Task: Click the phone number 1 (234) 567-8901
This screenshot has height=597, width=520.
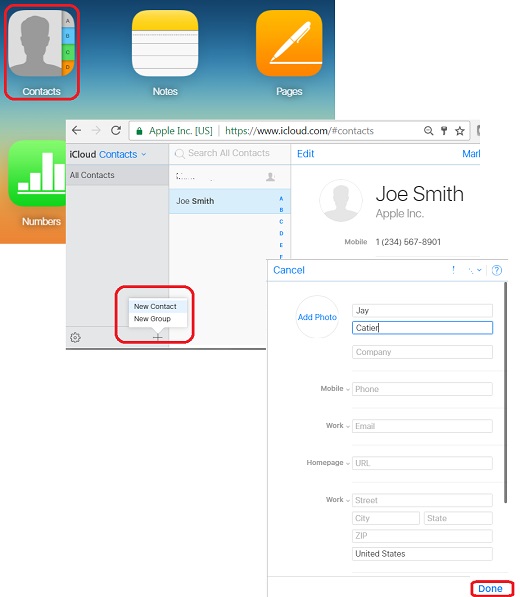Action: (x=408, y=242)
